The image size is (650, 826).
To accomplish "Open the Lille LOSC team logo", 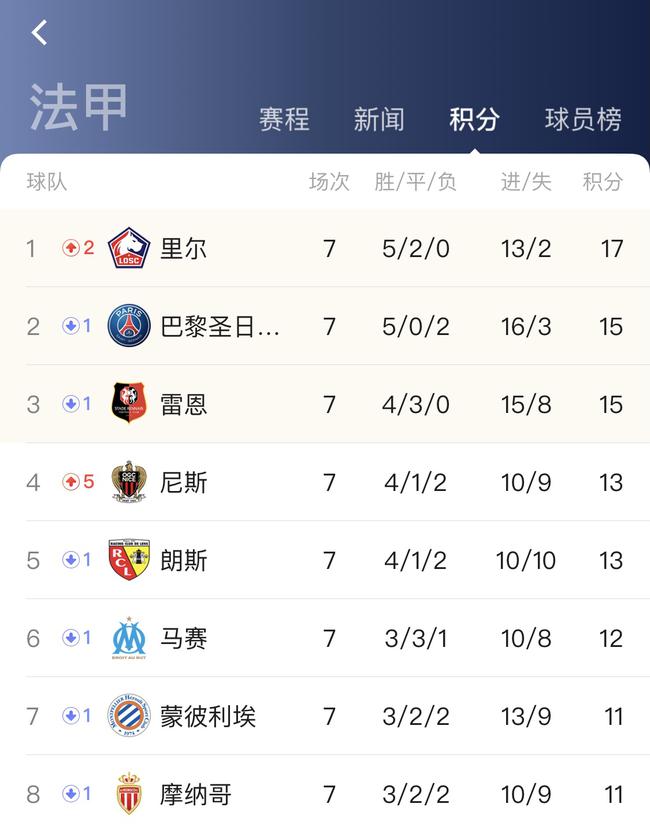I will click(x=129, y=248).
